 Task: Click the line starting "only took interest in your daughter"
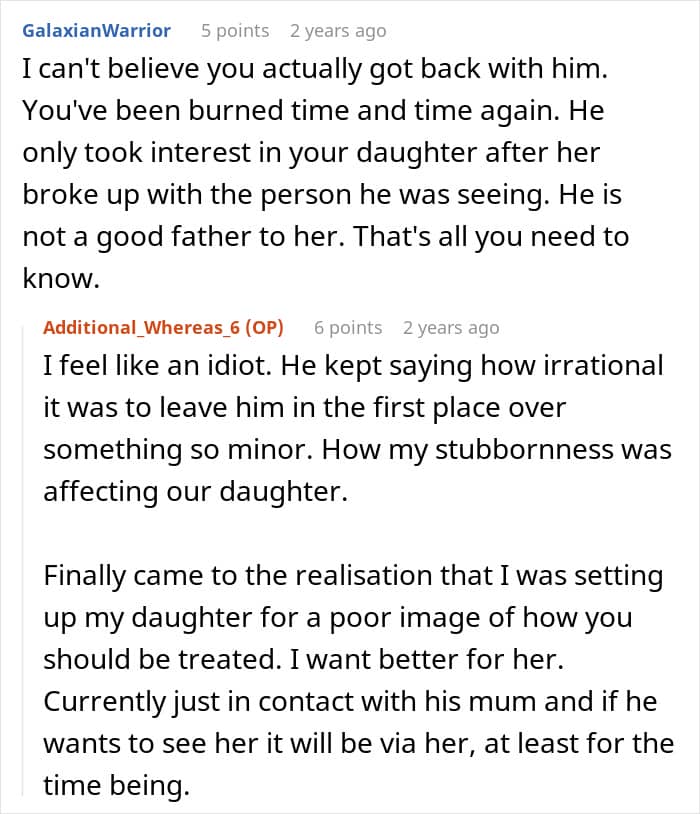tap(311, 153)
